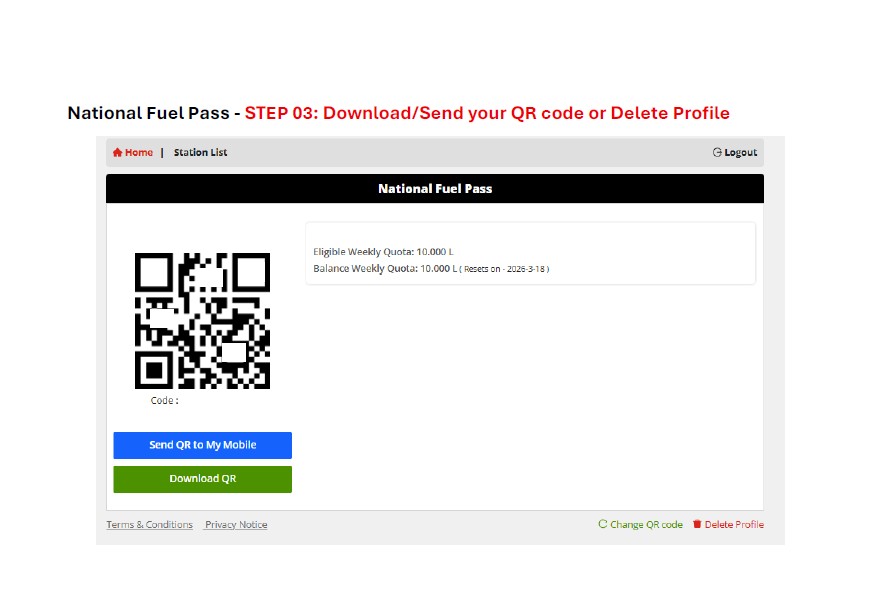Image resolution: width=883 pixels, height=614 pixels.
Task: Select the Logout text link
Action: 741,153
